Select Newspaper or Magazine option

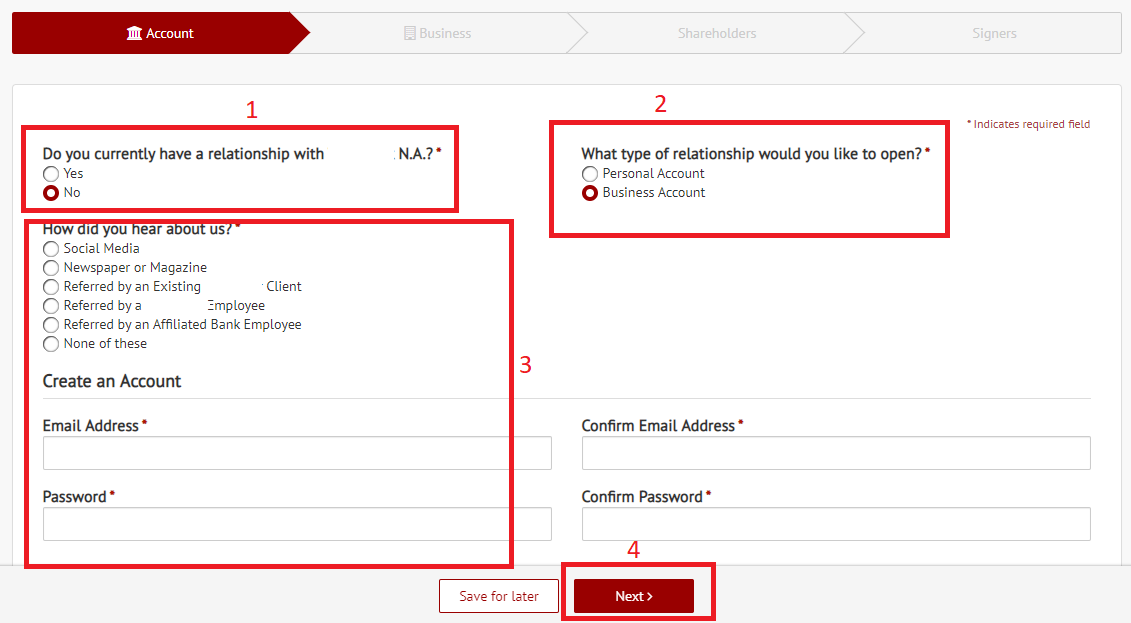click(x=51, y=267)
